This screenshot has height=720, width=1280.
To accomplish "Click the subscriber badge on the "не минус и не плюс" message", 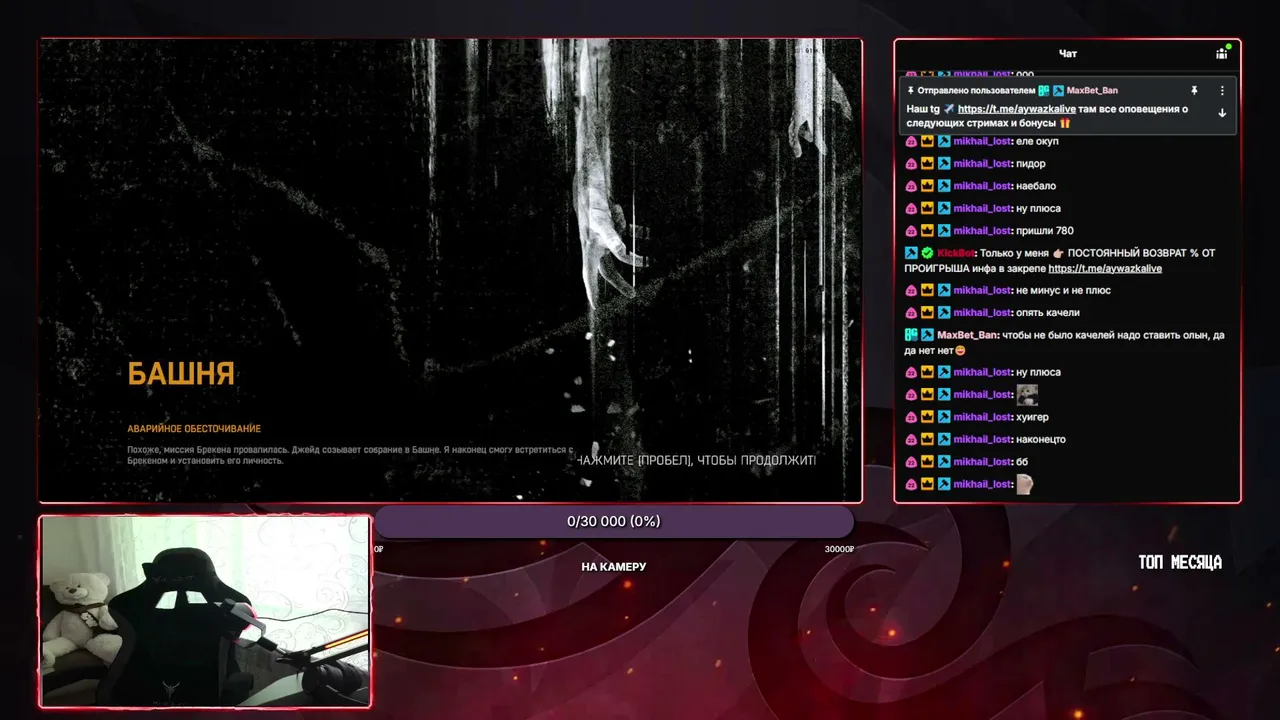I will coord(911,290).
